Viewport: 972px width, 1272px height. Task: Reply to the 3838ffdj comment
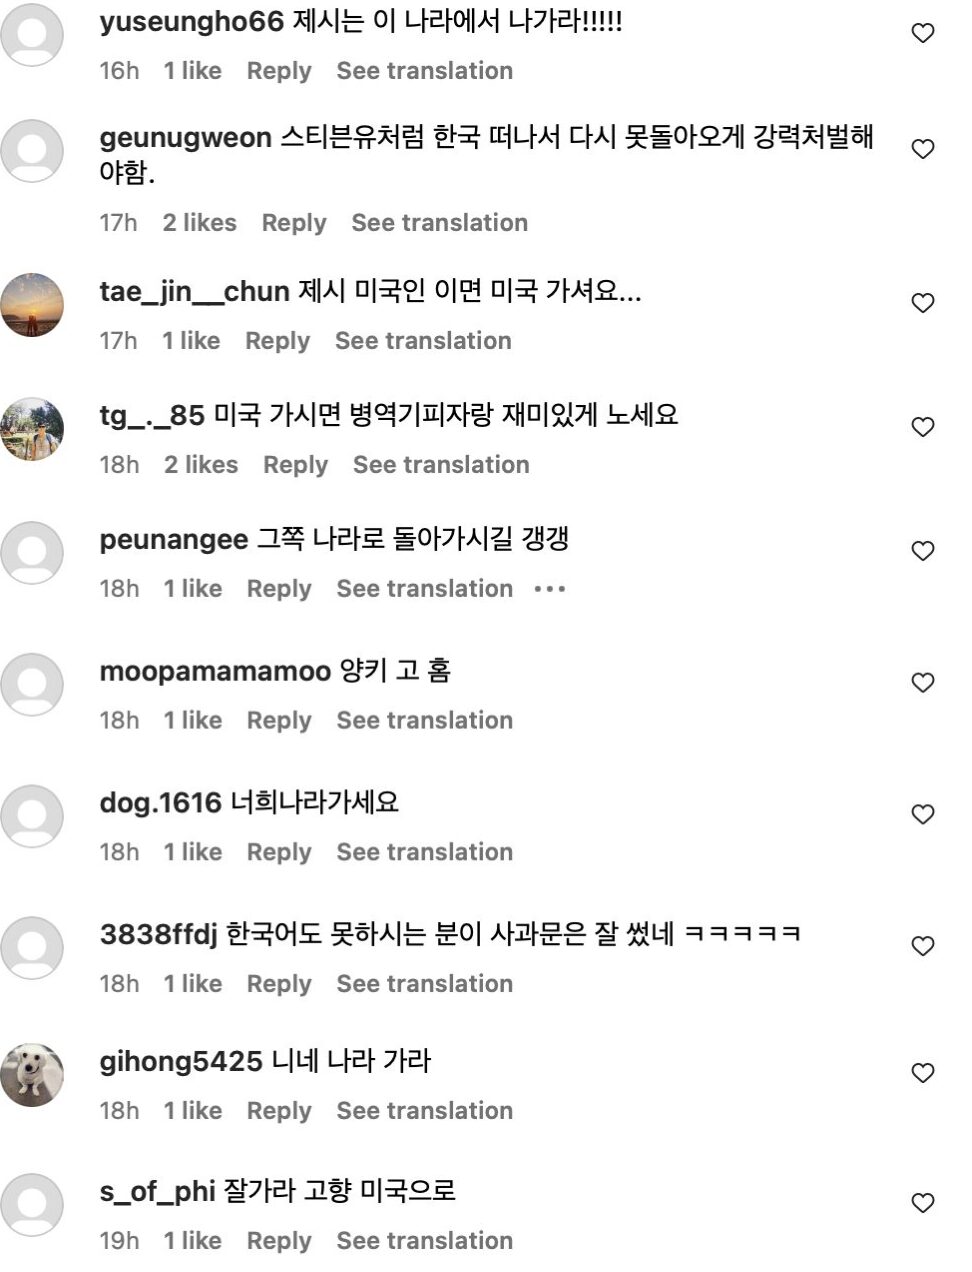pos(279,984)
